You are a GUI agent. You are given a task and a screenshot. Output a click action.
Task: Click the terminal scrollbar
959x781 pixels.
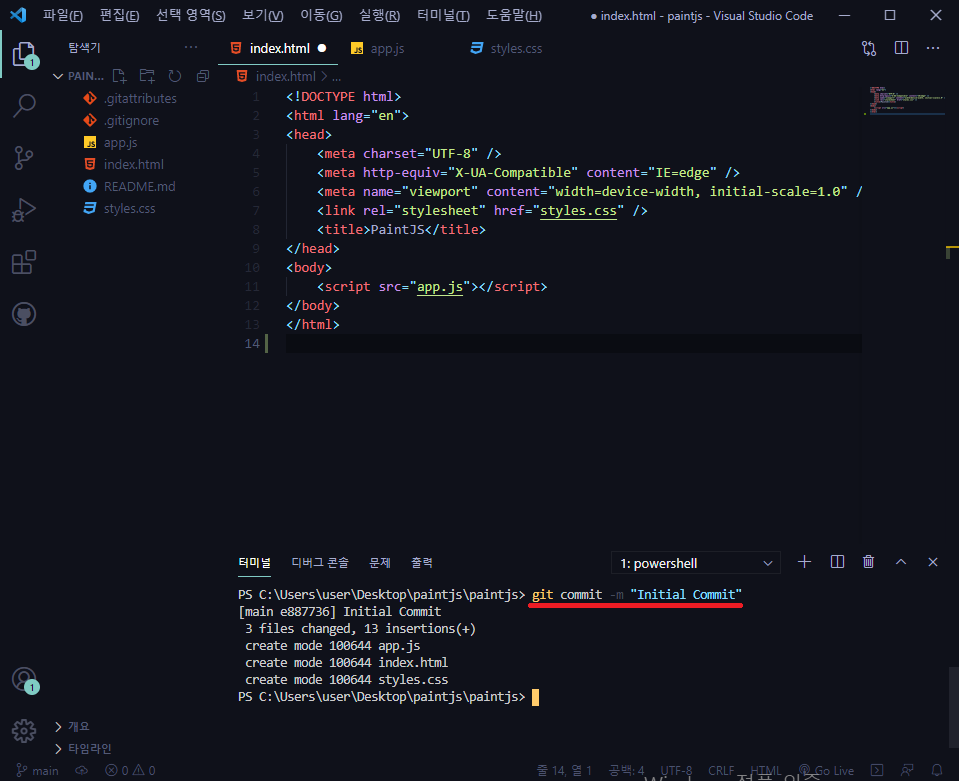(x=953, y=706)
